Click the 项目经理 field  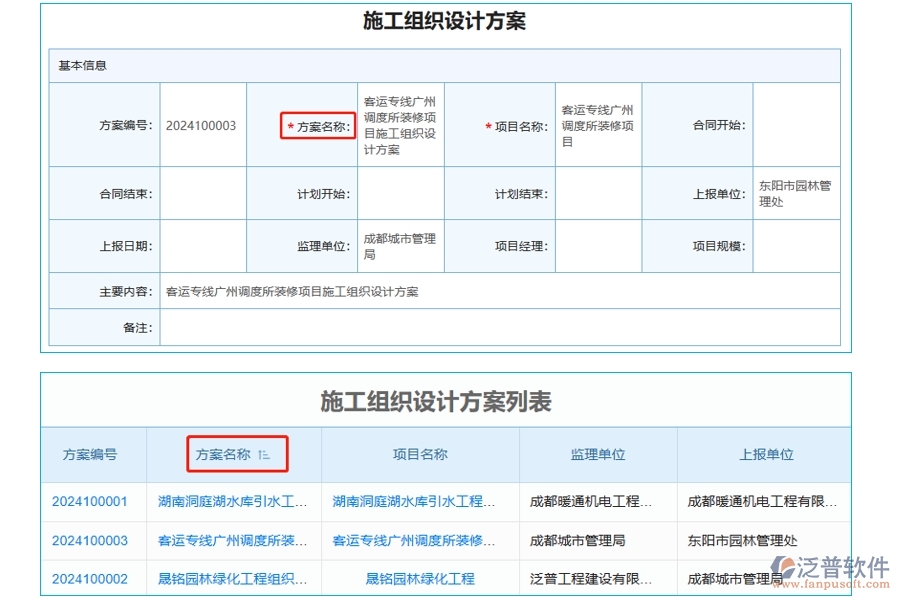(x=600, y=246)
